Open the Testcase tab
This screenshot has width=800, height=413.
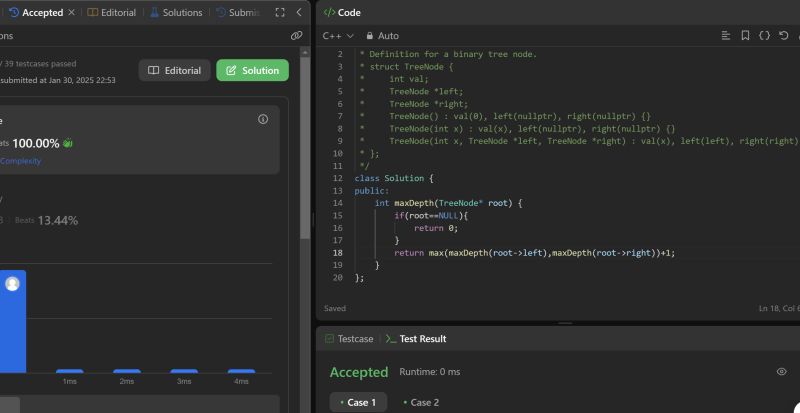point(349,338)
